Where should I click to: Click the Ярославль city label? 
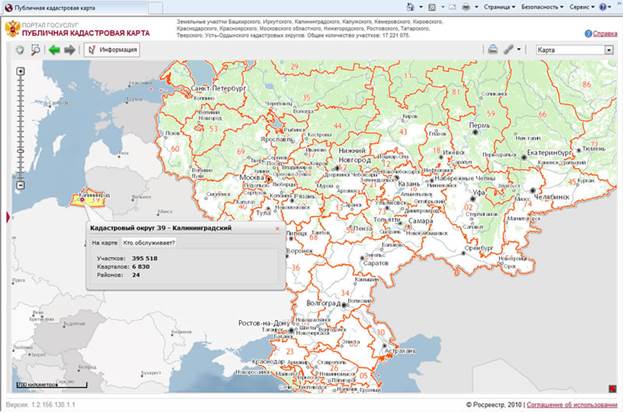coord(277,139)
